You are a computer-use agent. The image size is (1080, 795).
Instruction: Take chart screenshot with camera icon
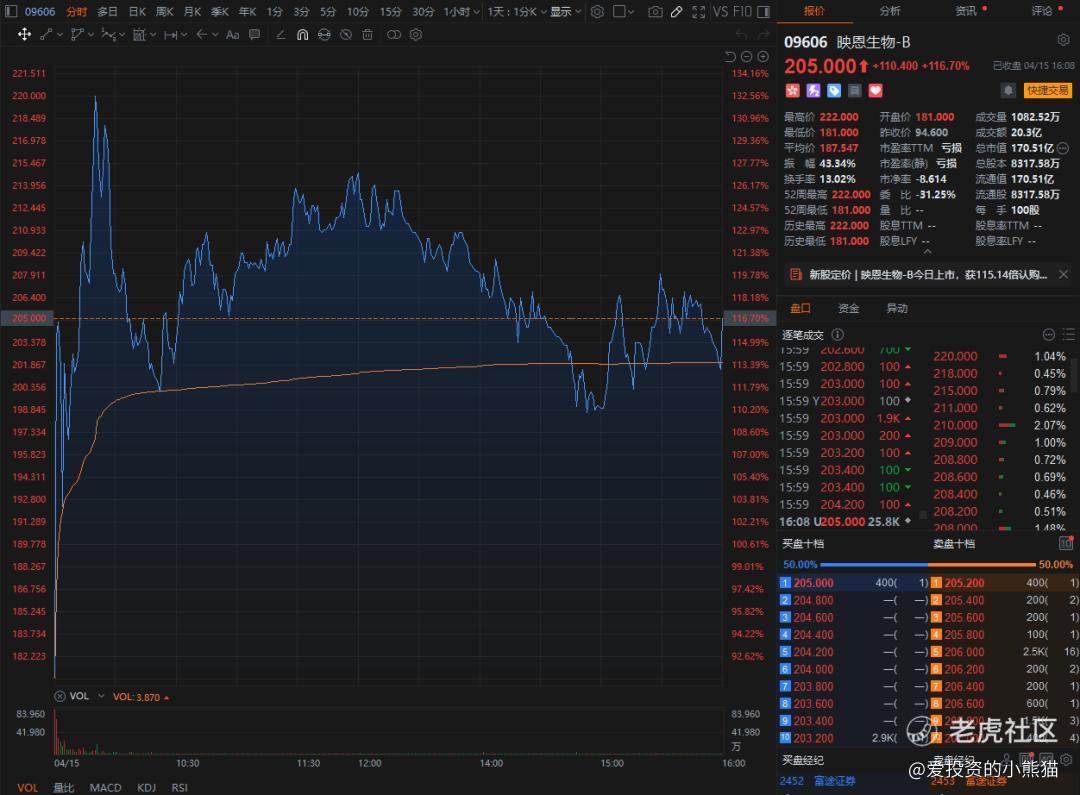(x=656, y=12)
